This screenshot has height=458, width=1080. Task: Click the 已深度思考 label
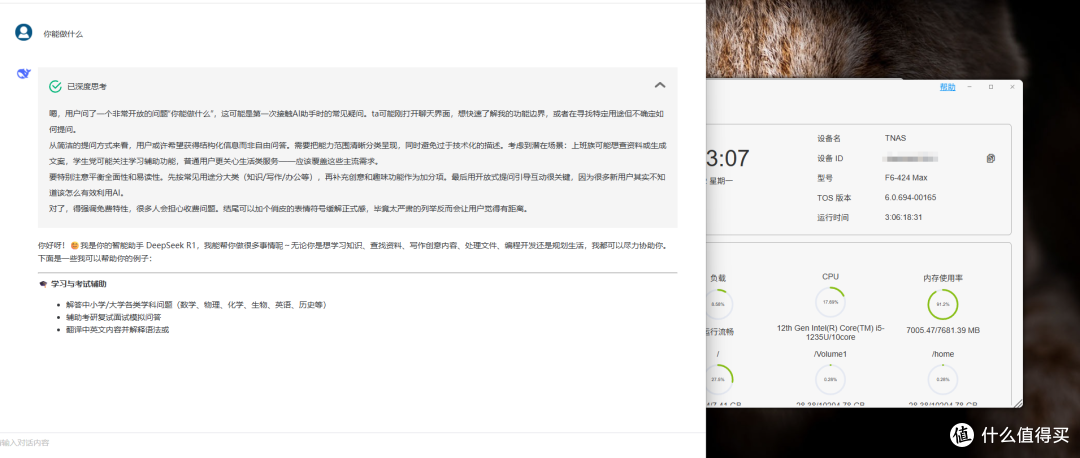(87, 87)
